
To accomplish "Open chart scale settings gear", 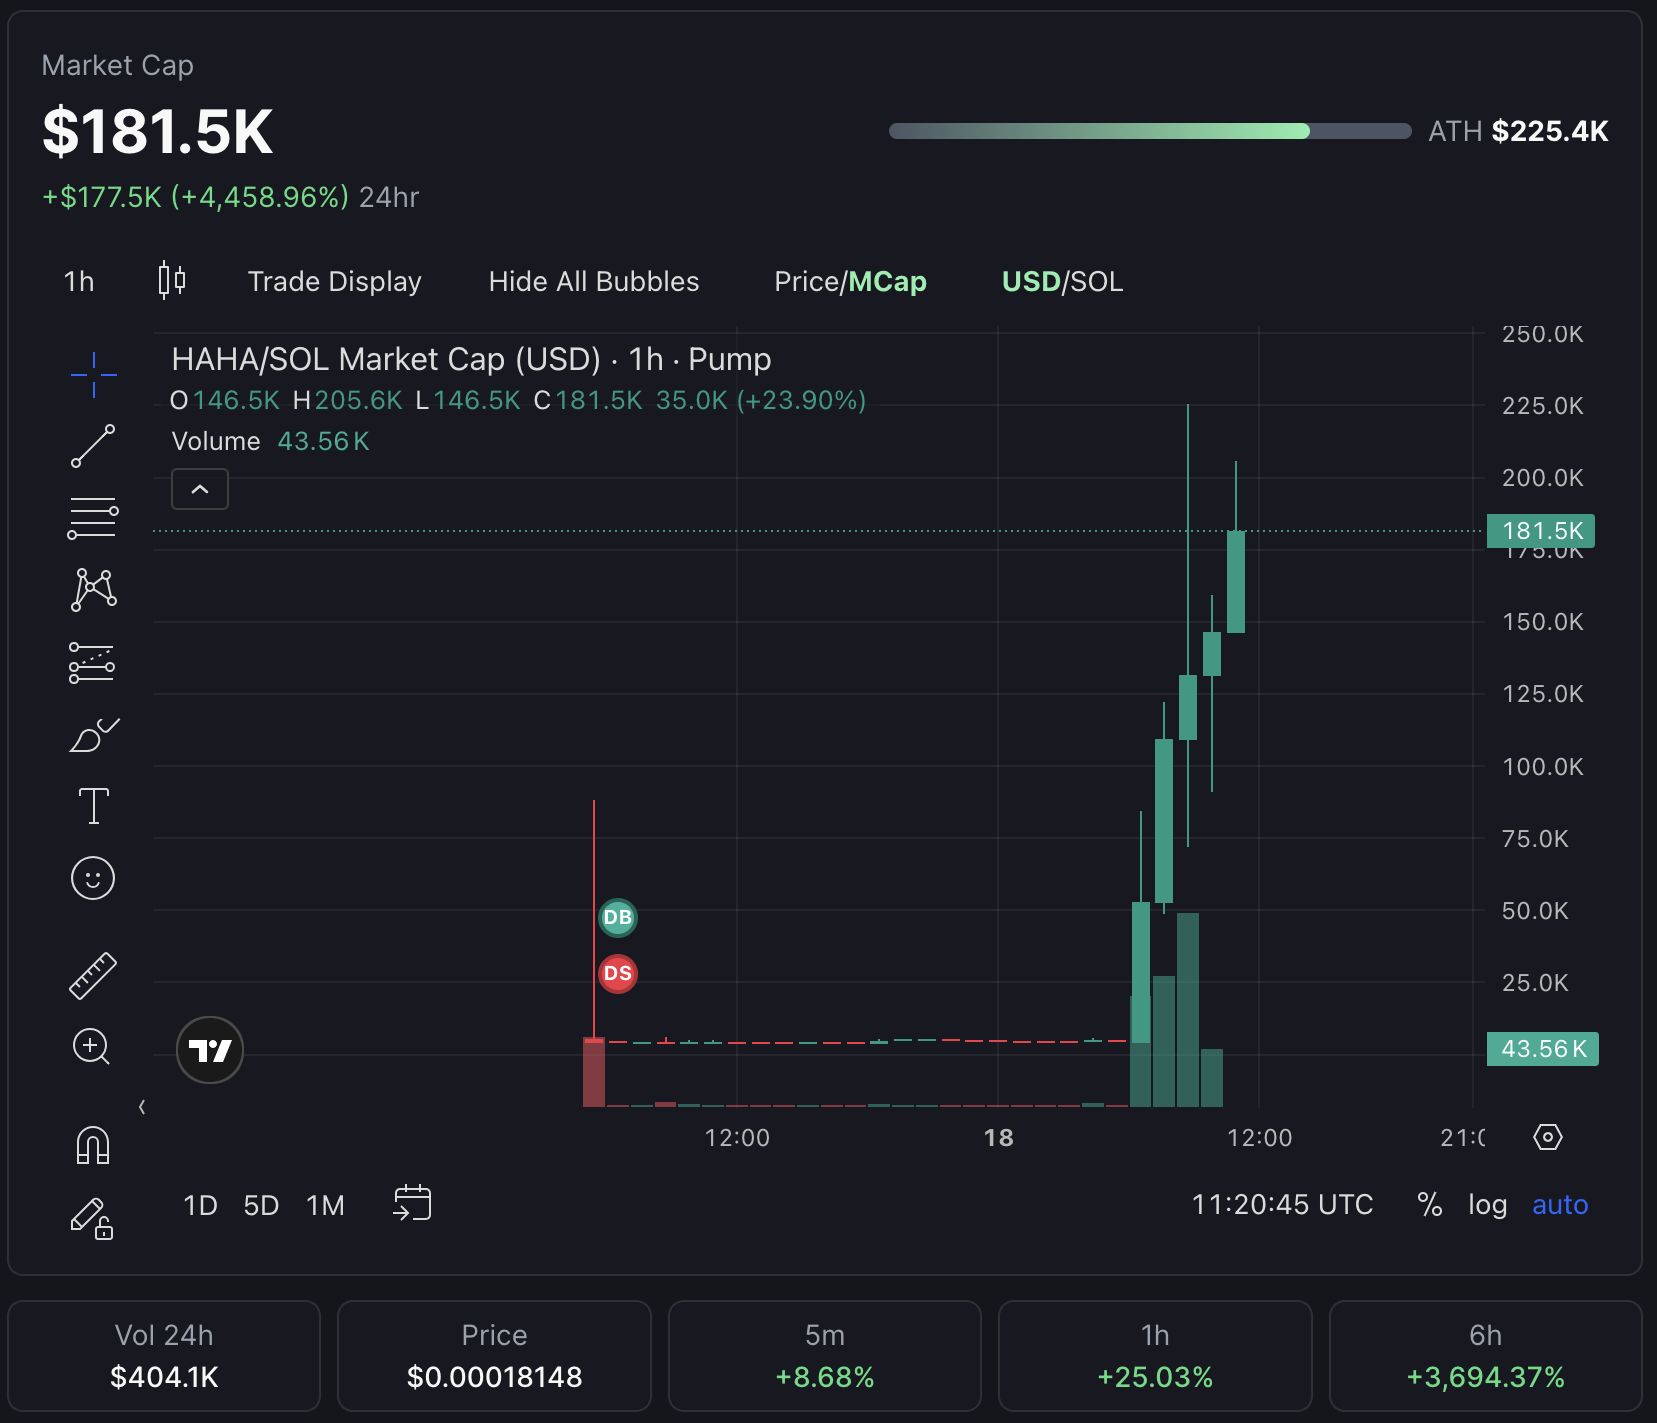I will (1548, 1137).
